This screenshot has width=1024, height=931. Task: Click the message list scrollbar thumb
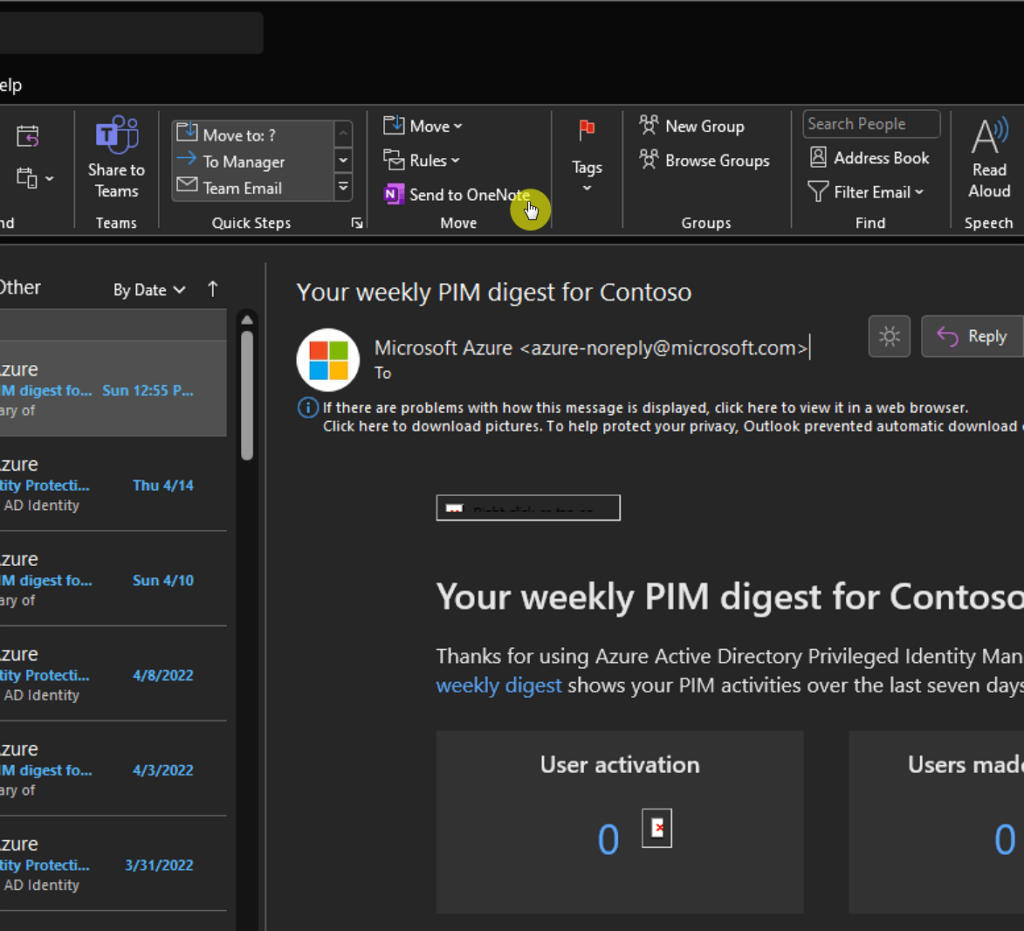(x=247, y=396)
